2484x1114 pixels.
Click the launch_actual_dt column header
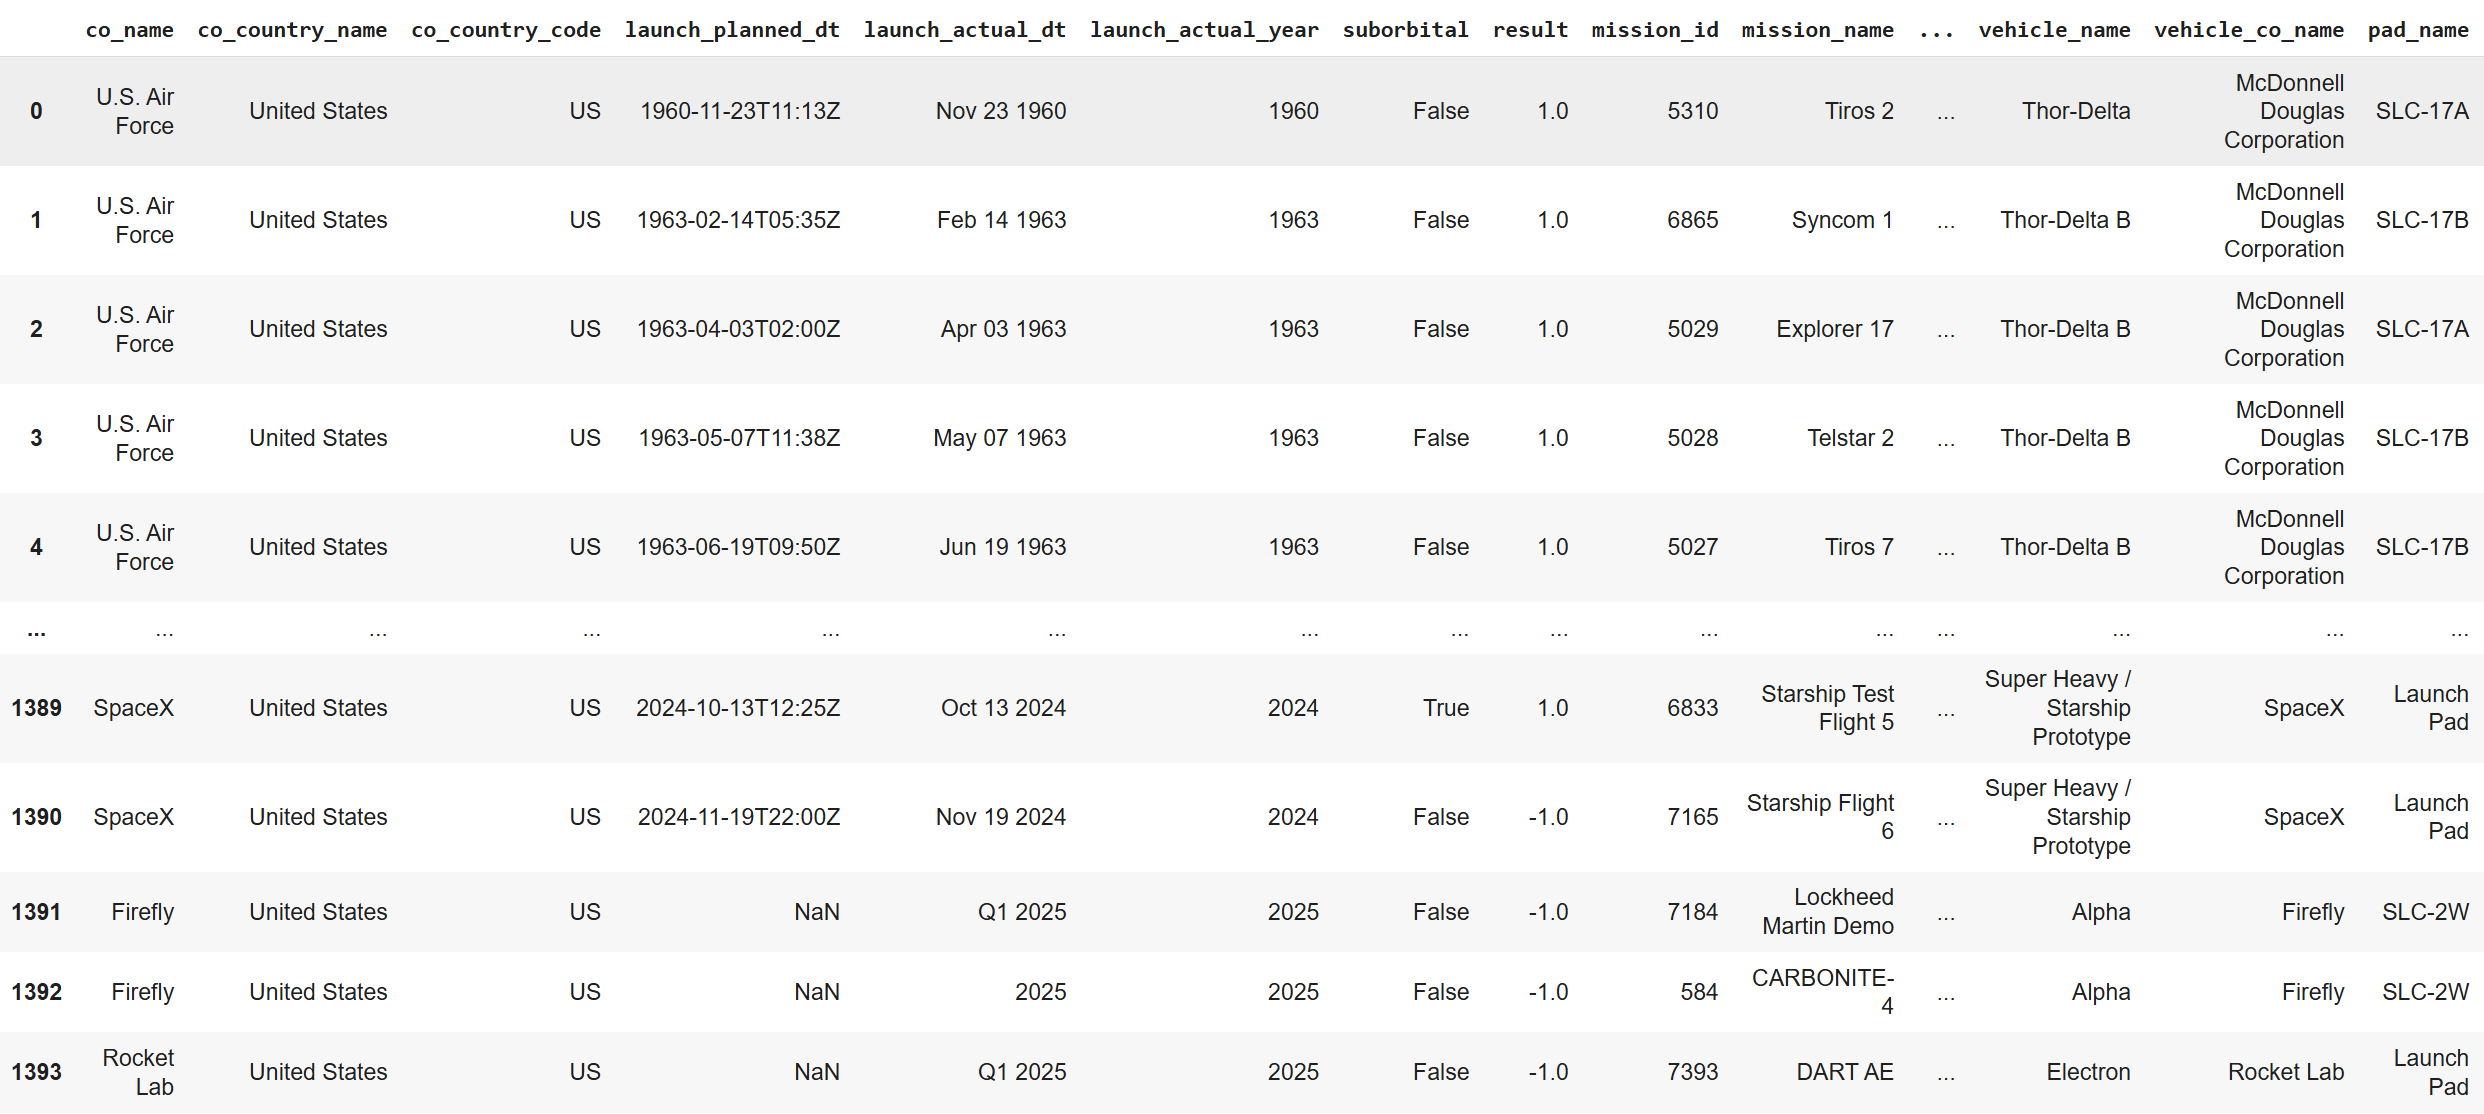pyautogui.click(x=965, y=30)
